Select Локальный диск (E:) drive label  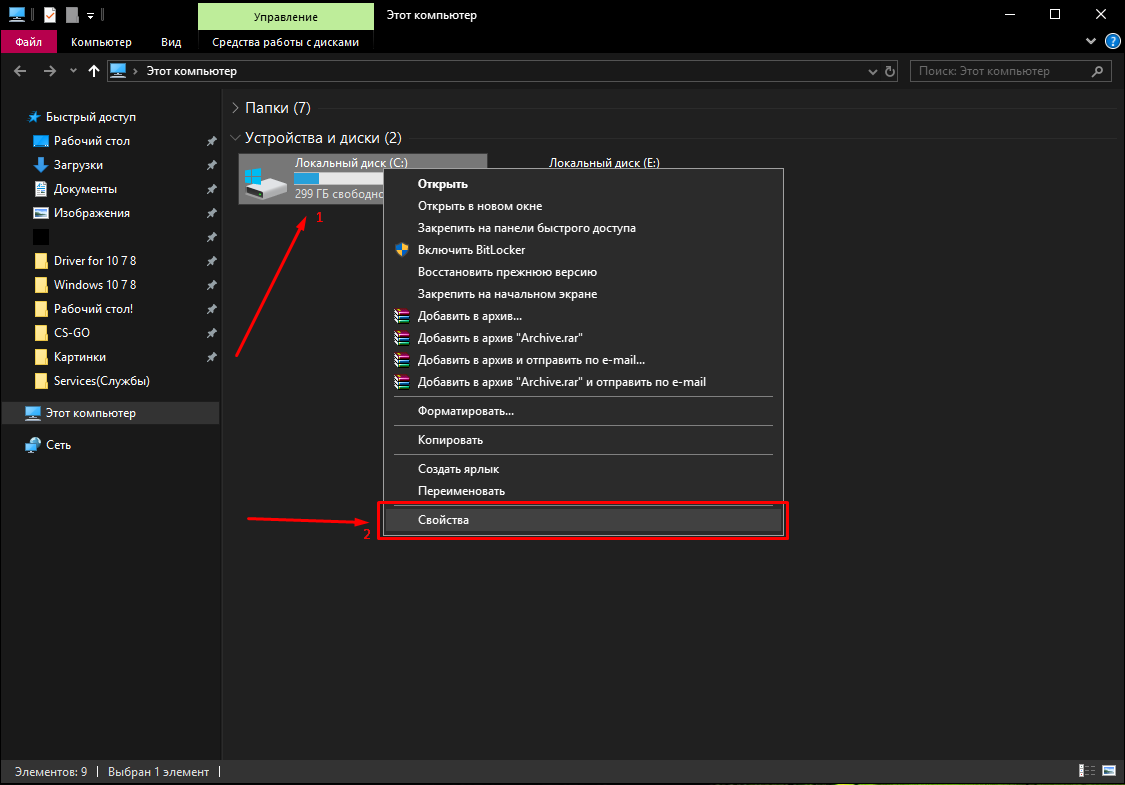604,162
